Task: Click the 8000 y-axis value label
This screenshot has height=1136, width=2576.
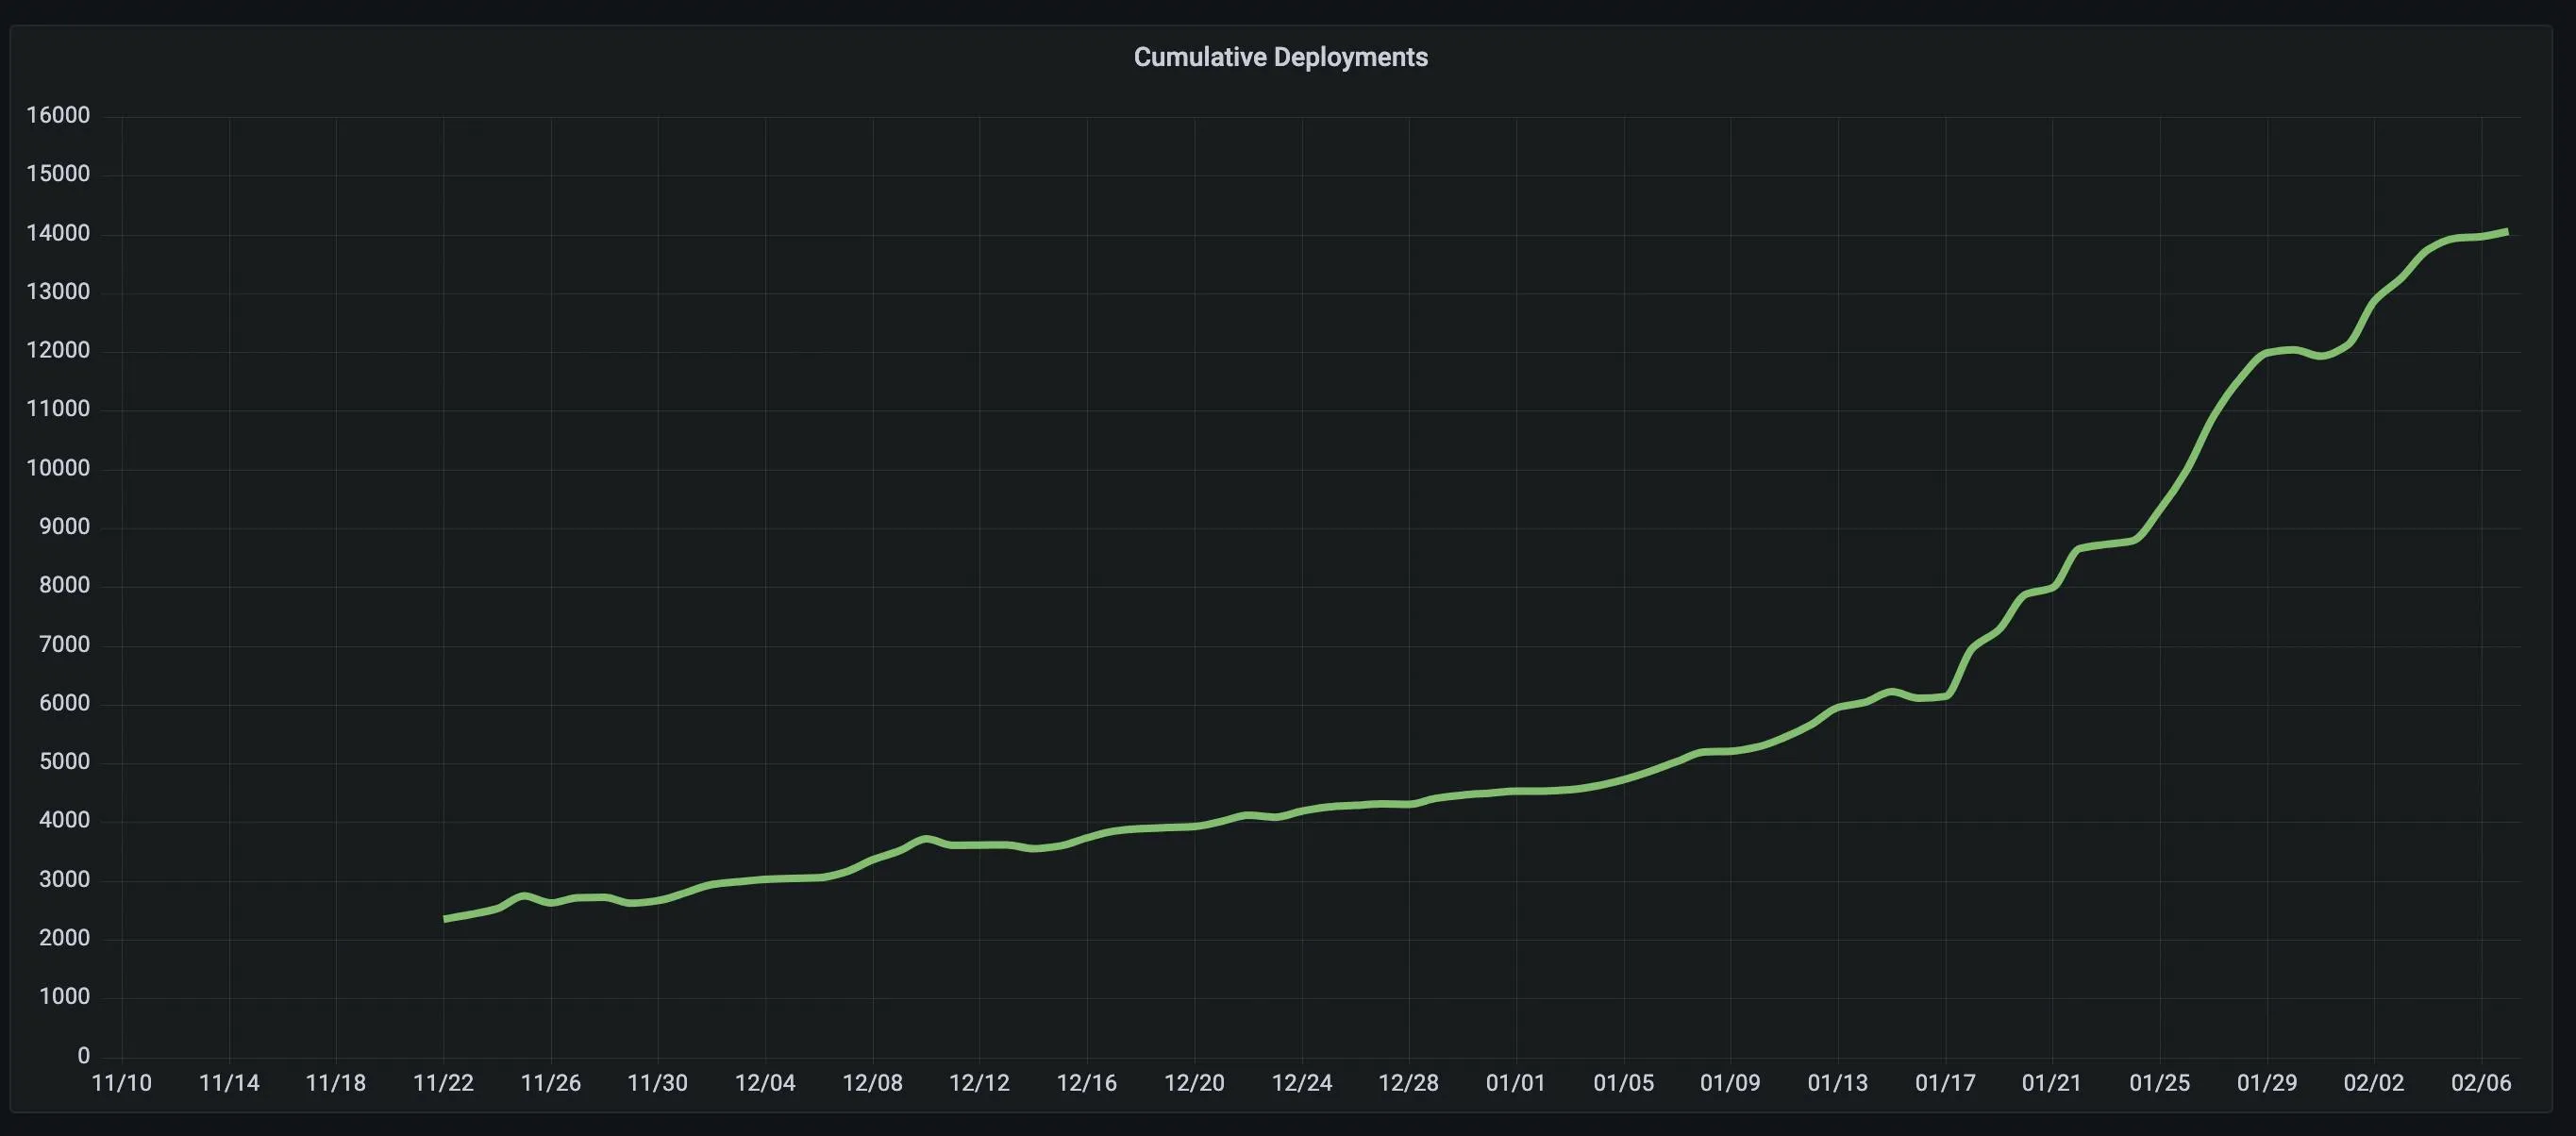Action: [63, 585]
